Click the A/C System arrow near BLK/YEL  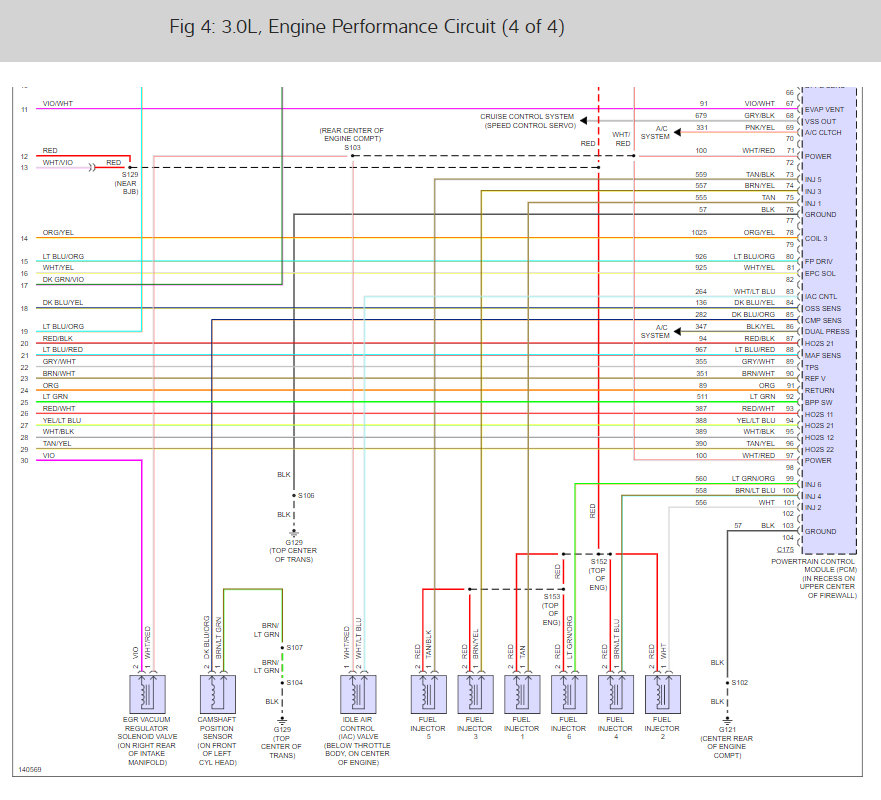[677, 331]
